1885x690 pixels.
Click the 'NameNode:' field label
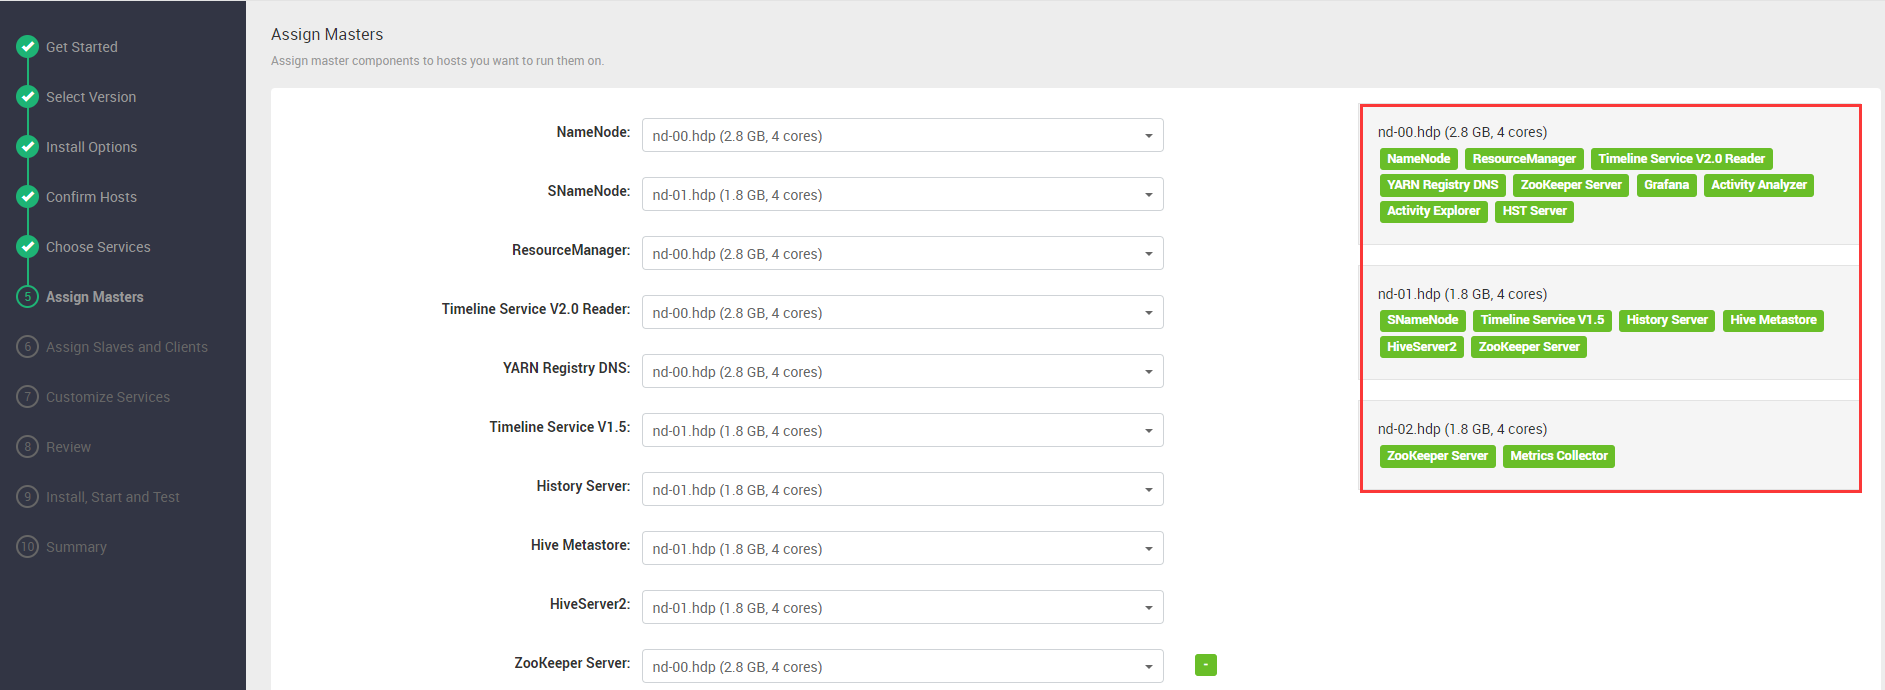click(593, 132)
